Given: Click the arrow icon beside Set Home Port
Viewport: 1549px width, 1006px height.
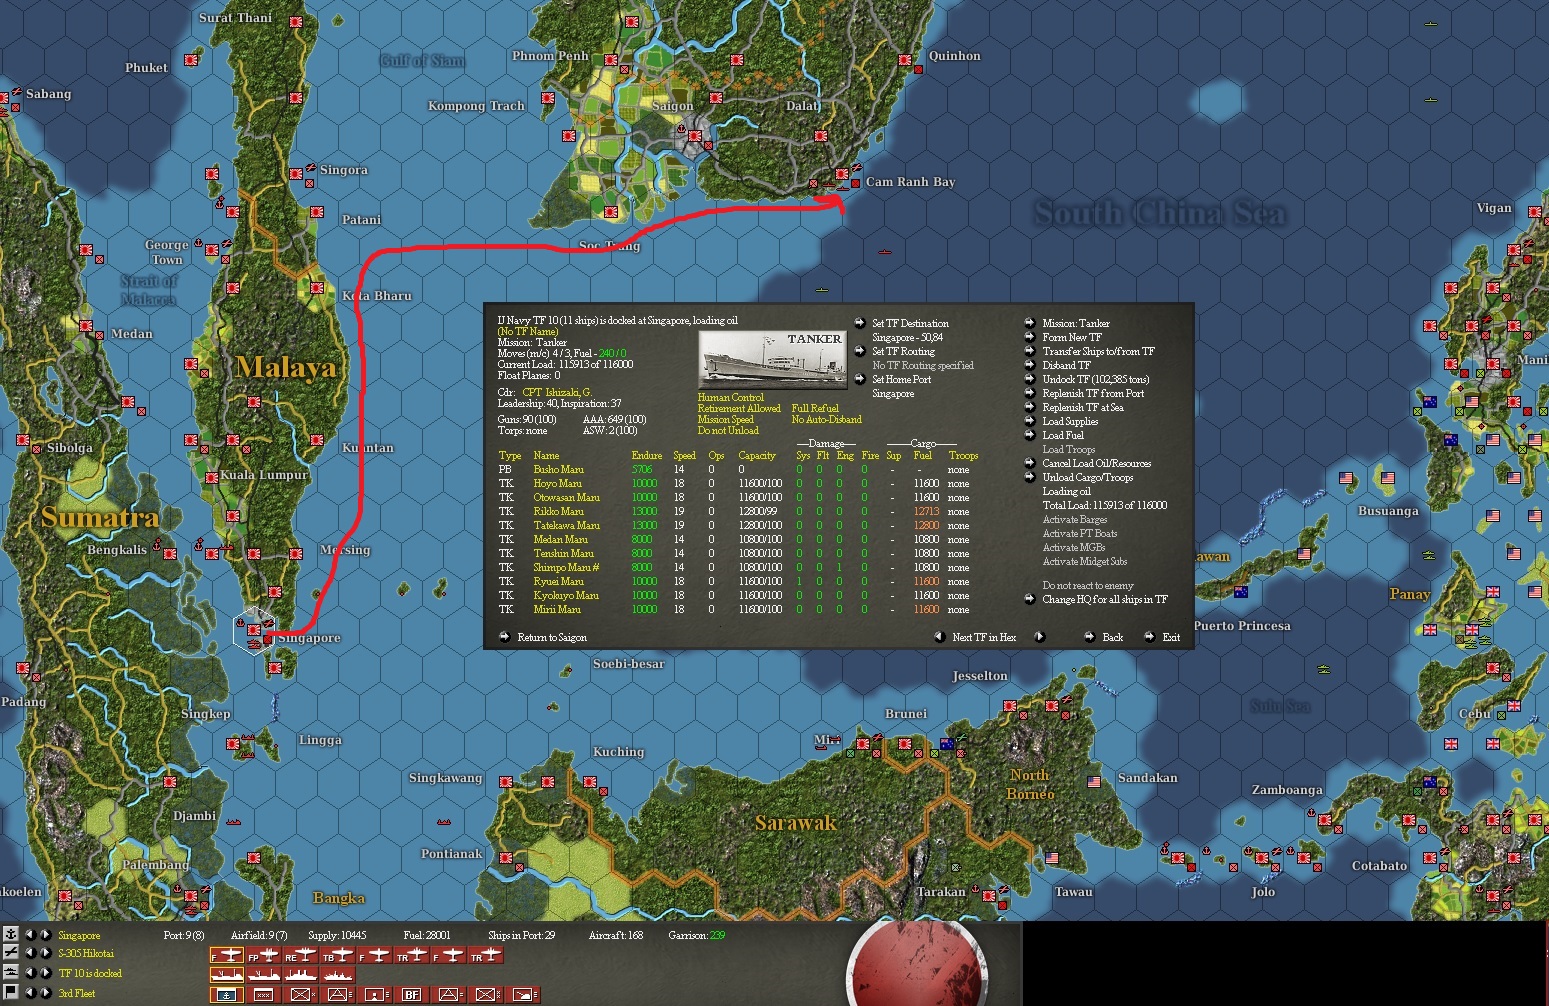Looking at the screenshot, I should click(859, 379).
